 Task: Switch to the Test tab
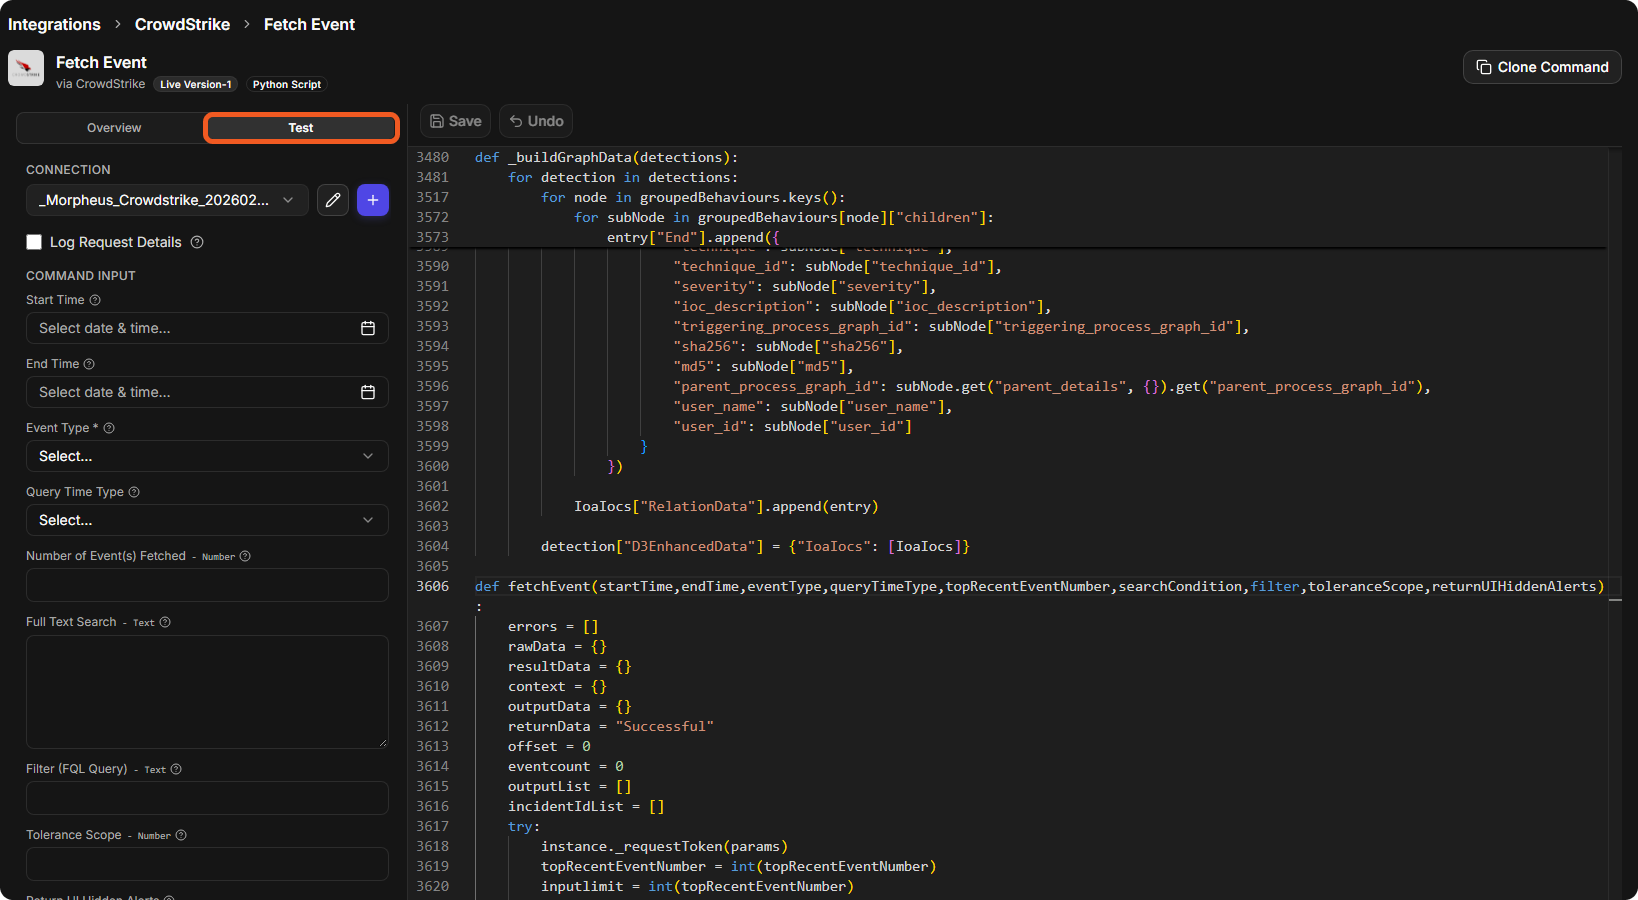(301, 128)
